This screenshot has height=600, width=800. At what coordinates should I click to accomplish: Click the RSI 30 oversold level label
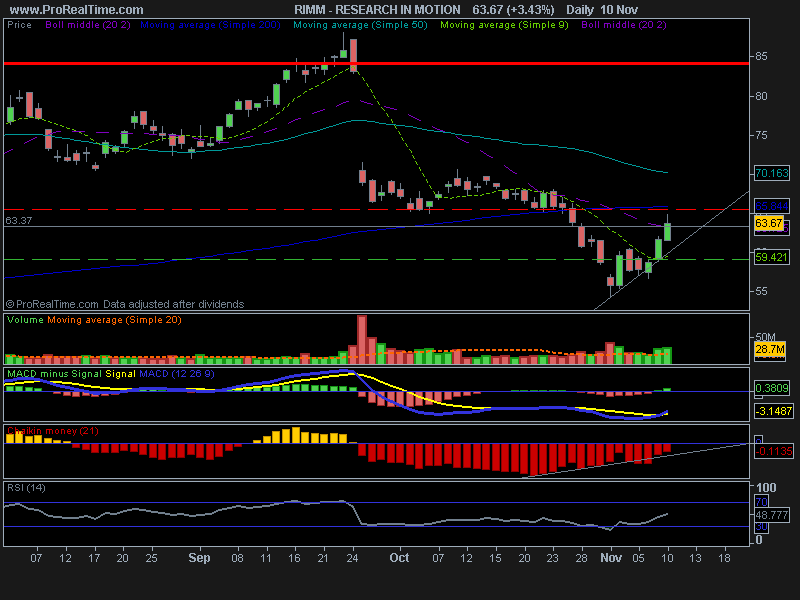coord(761,527)
